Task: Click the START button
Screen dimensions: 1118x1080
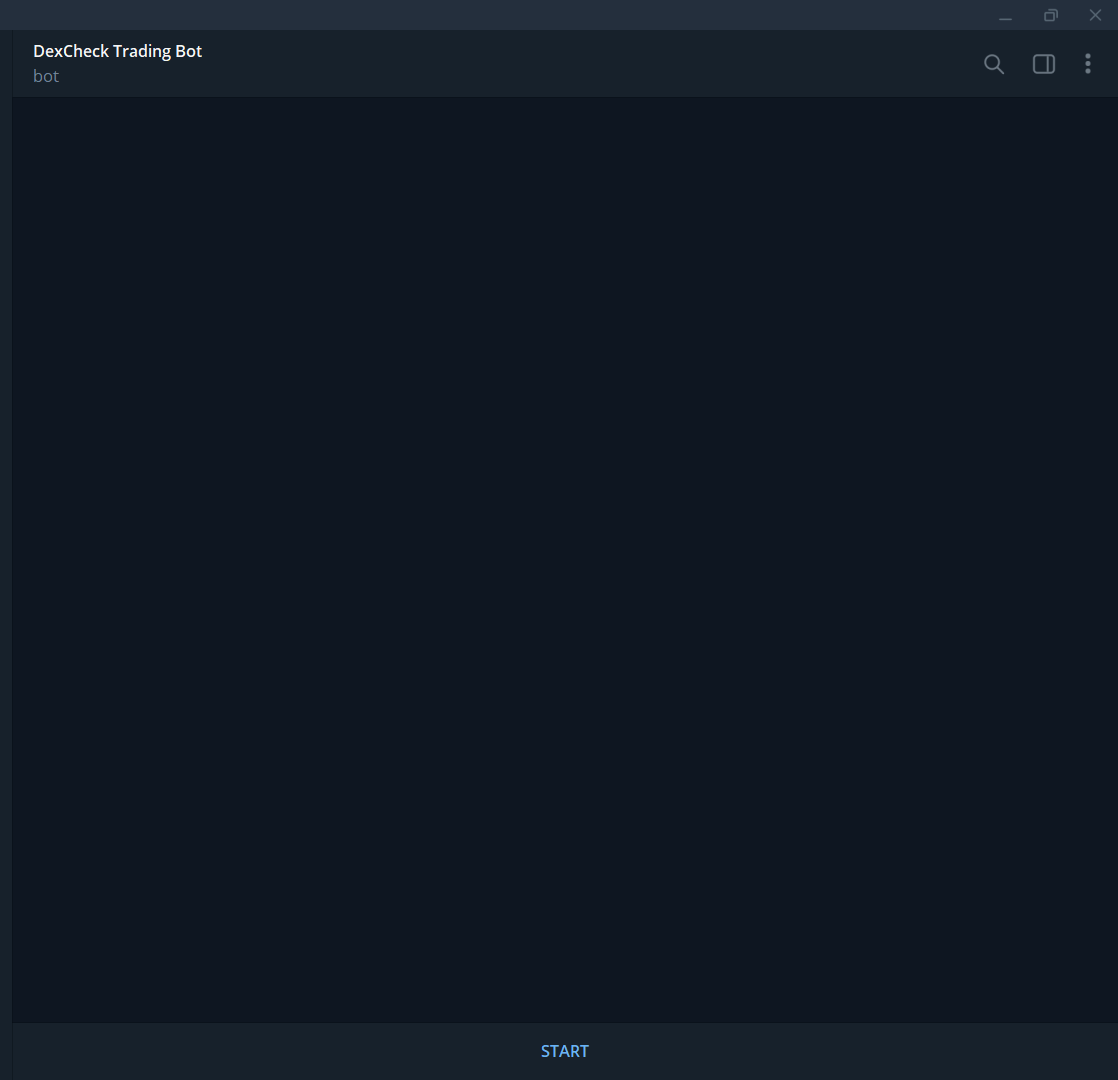Action: 565,1051
